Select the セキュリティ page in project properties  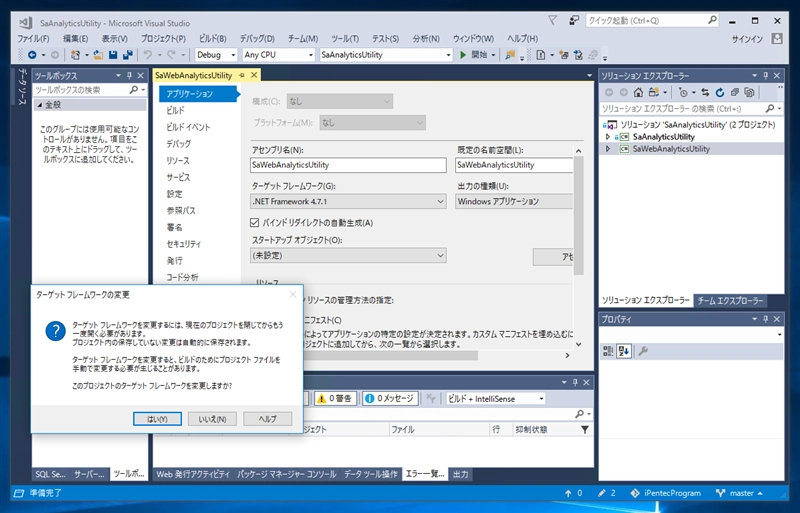tap(184, 244)
